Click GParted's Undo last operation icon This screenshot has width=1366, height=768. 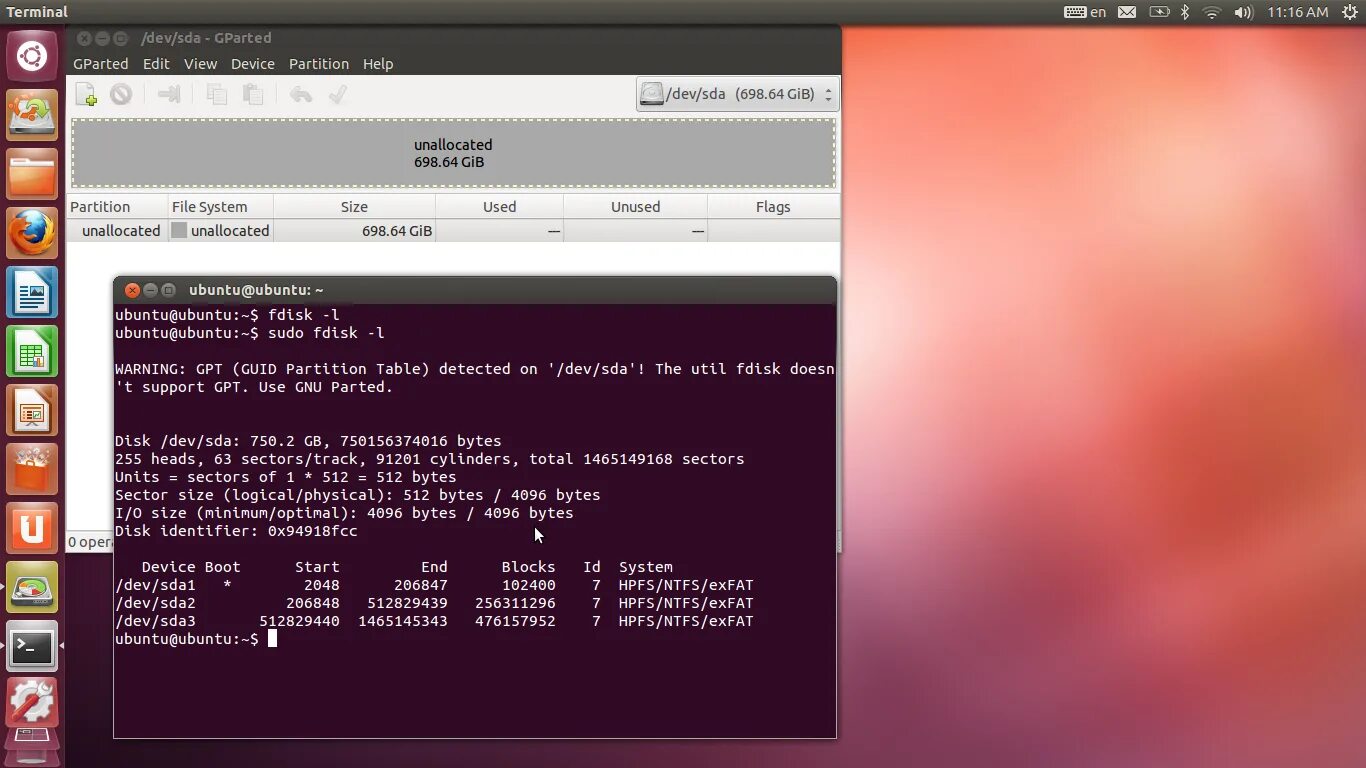(x=301, y=95)
